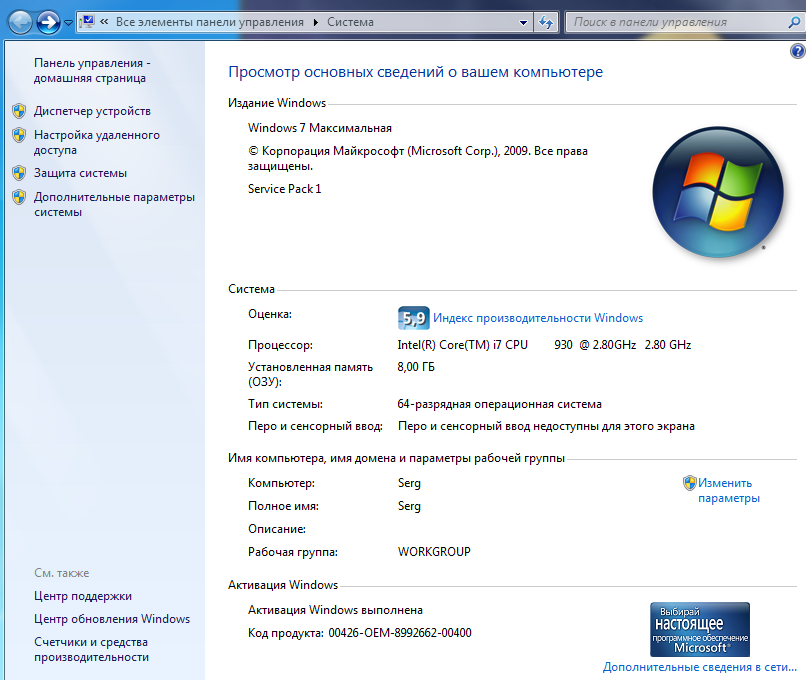This screenshot has width=806, height=680.
Task: Click the shield icon beside 'Защита системы'
Action: tap(19, 173)
